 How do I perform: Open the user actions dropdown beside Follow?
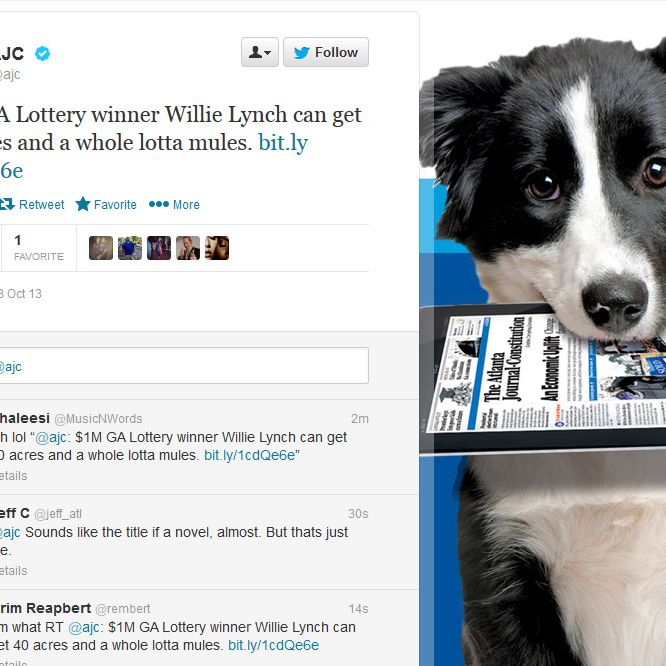click(x=260, y=52)
